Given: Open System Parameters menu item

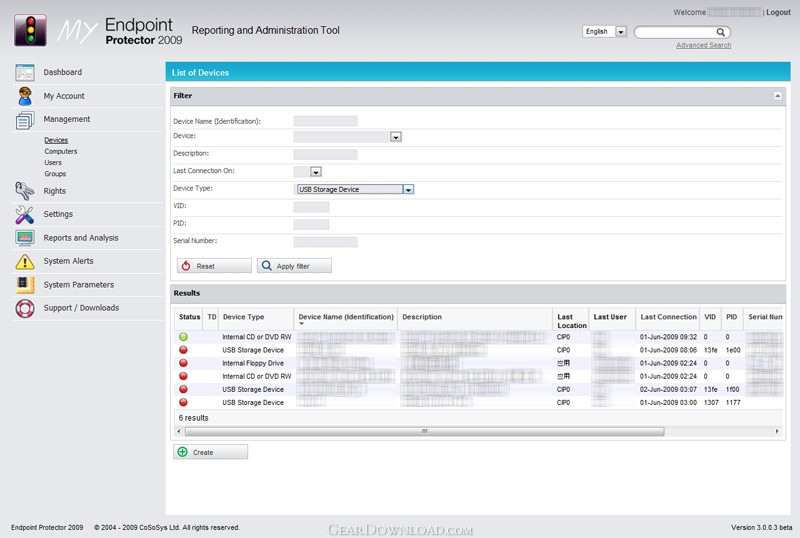Looking at the screenshot, I should [79, 285].
